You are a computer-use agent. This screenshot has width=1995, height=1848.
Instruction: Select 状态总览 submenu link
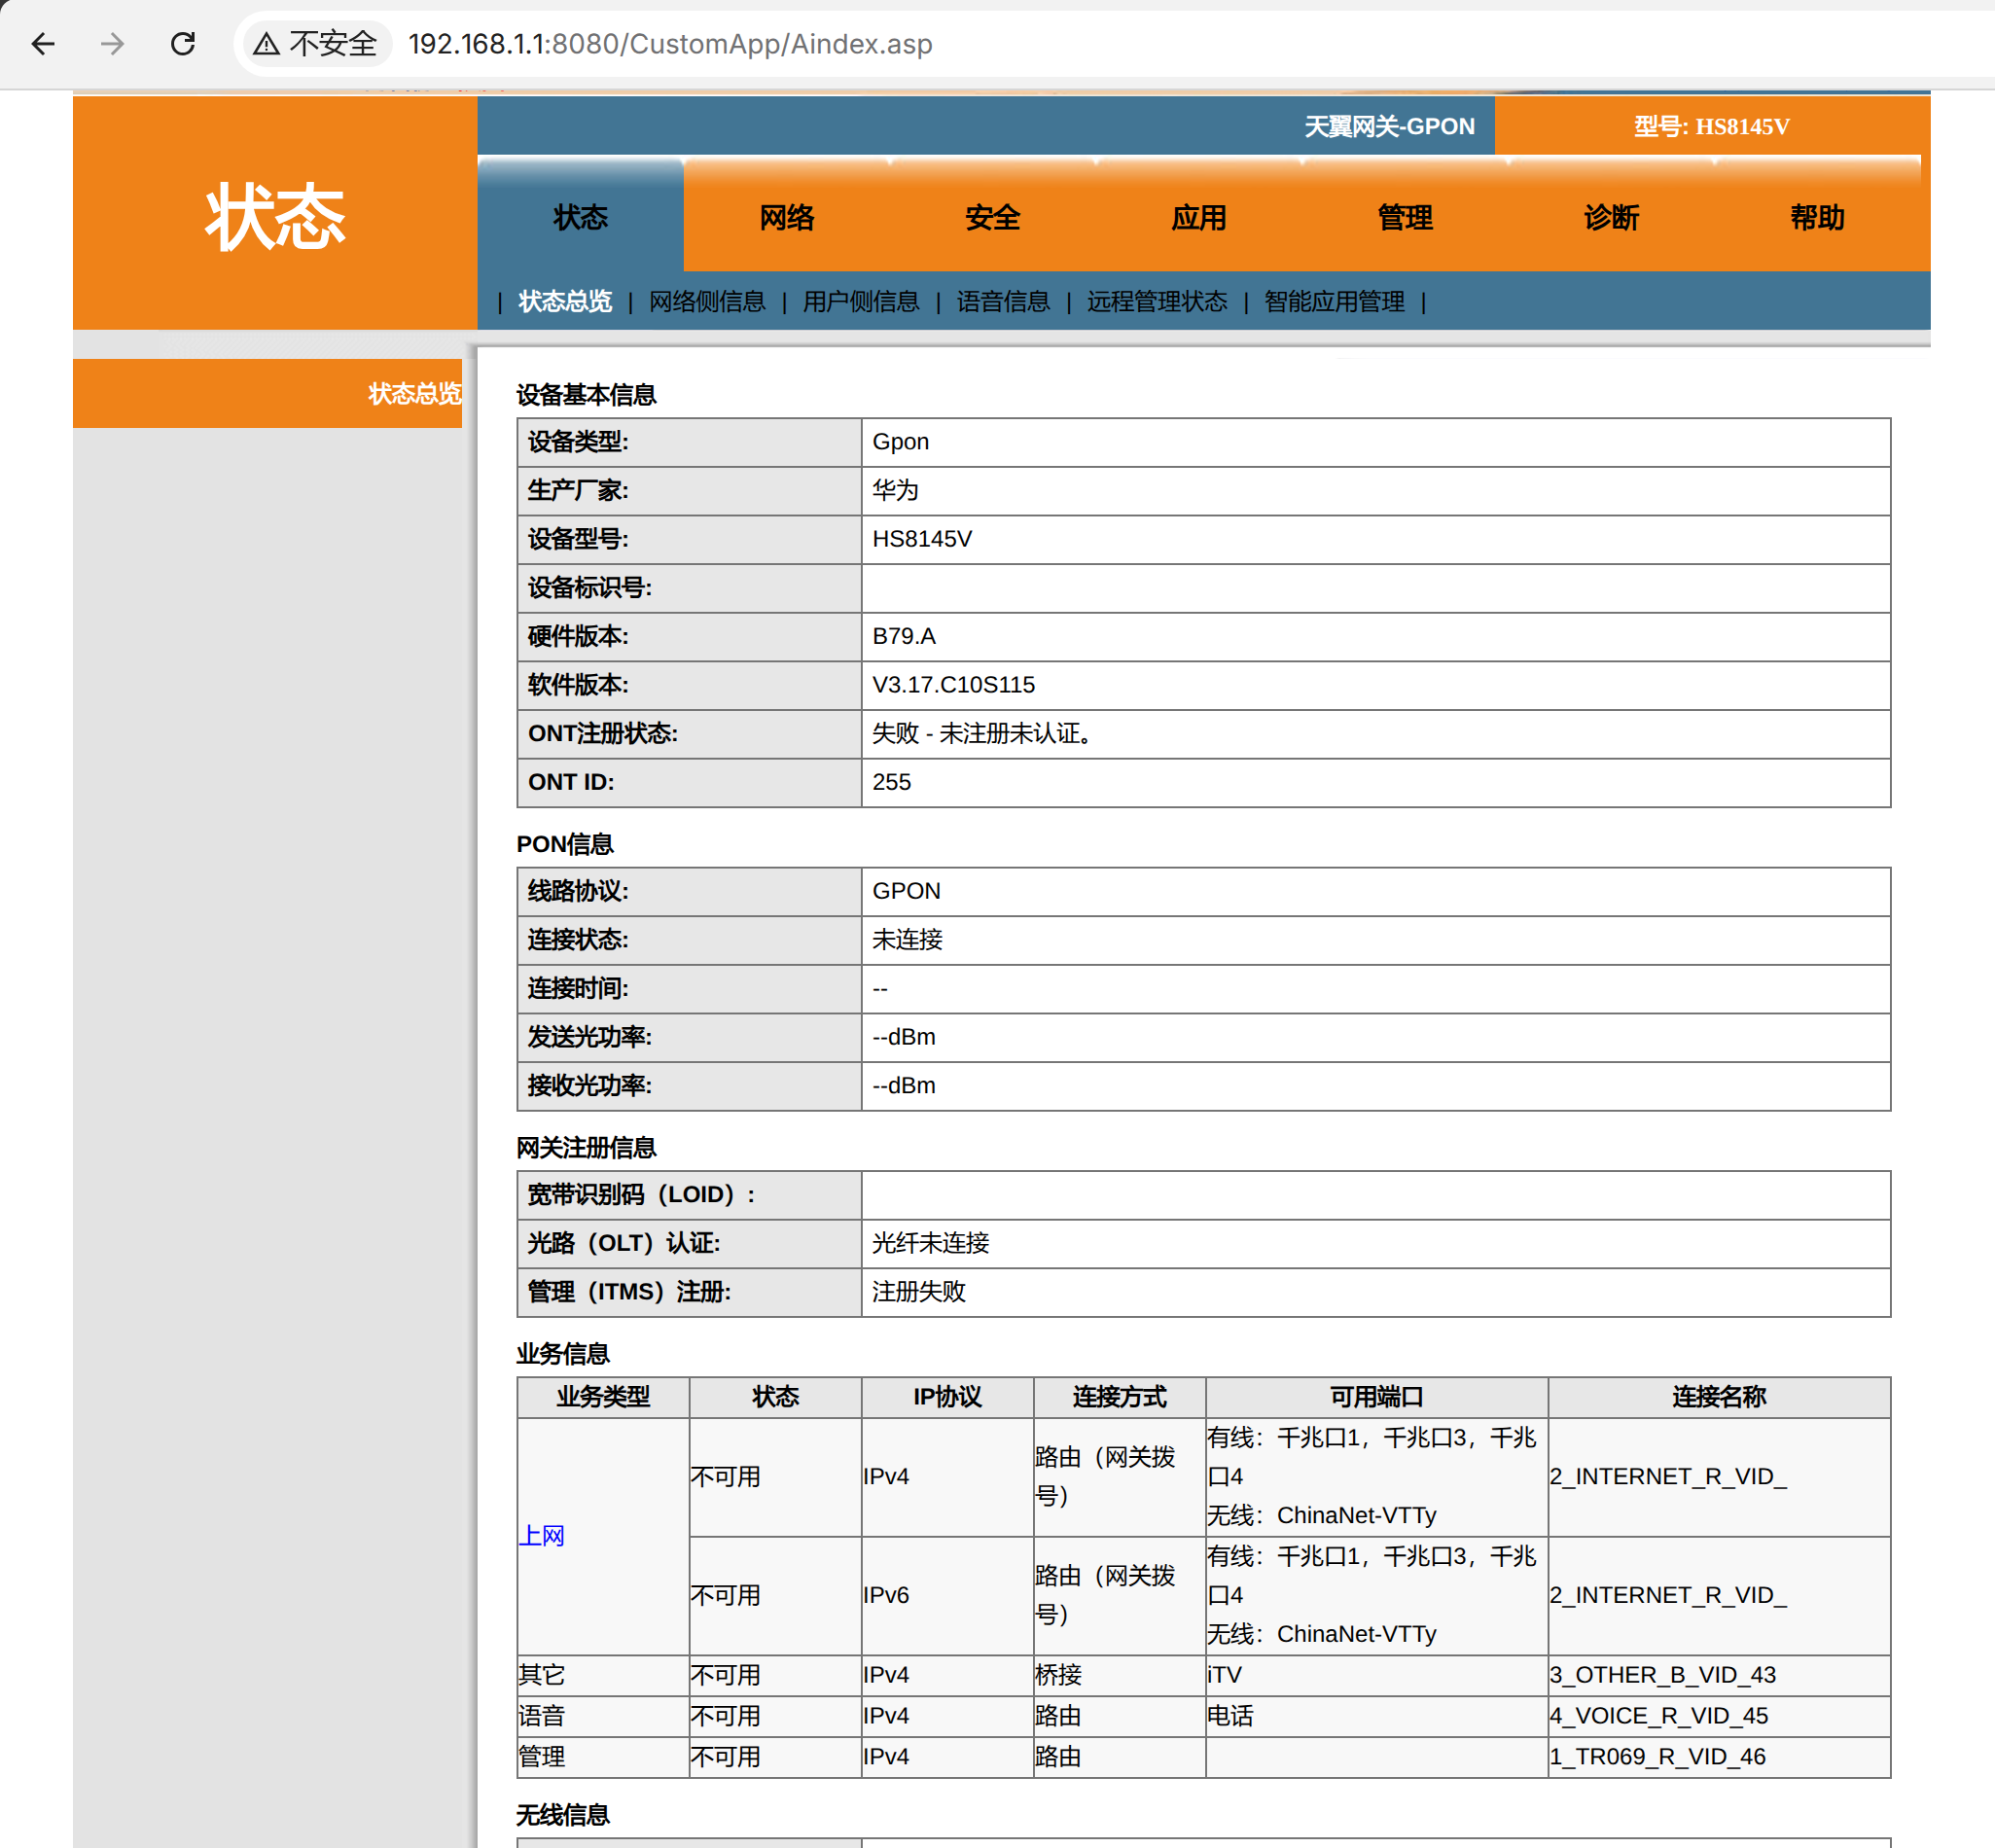(x=565, y=301)
